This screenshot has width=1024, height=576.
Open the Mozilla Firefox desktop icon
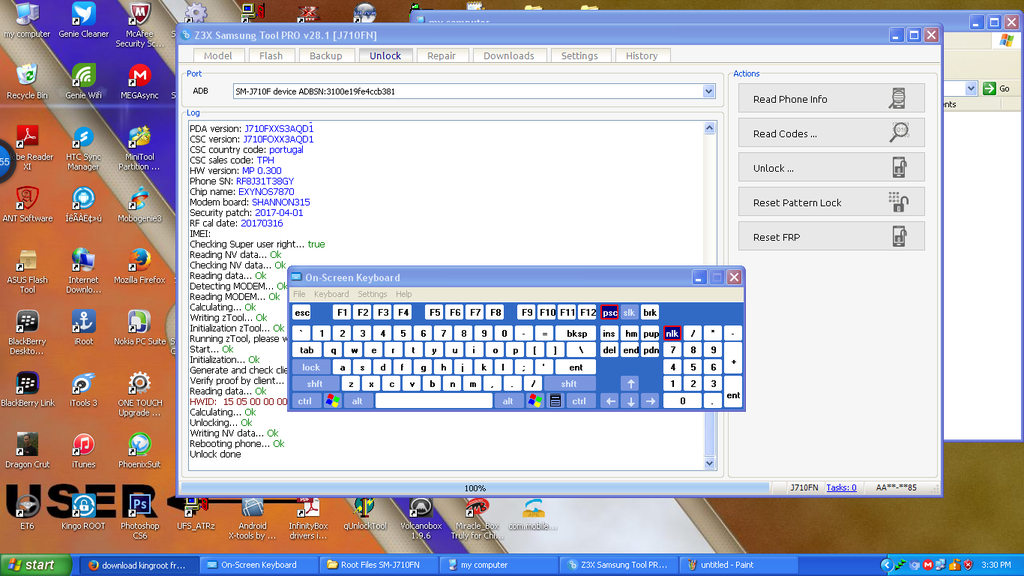(x=139, y=263)
